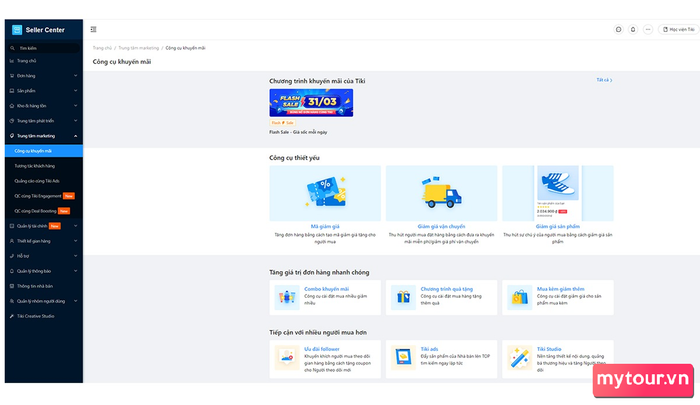700x405 pixels.
Task: Click 'Flash Sale - Giá sốc mỗi ngày' text
Action: (298, 132)
